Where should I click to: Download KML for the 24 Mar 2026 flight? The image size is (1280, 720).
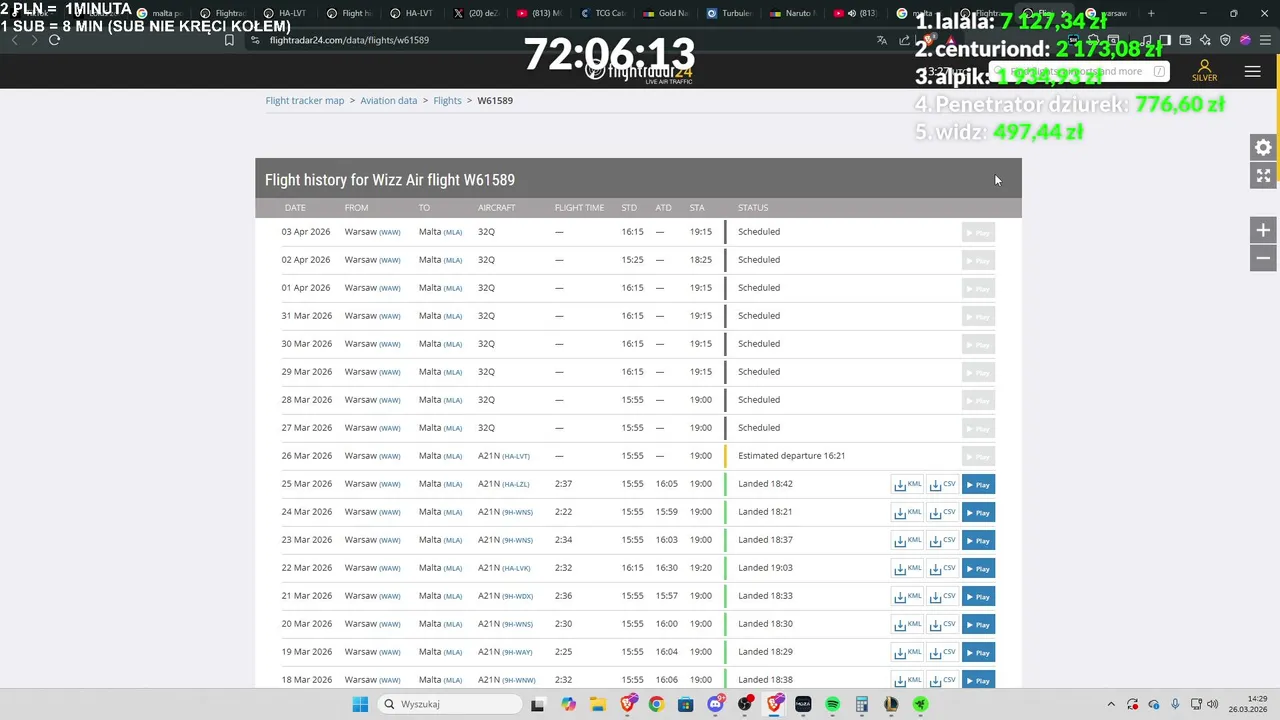click(x=908, y=513)
